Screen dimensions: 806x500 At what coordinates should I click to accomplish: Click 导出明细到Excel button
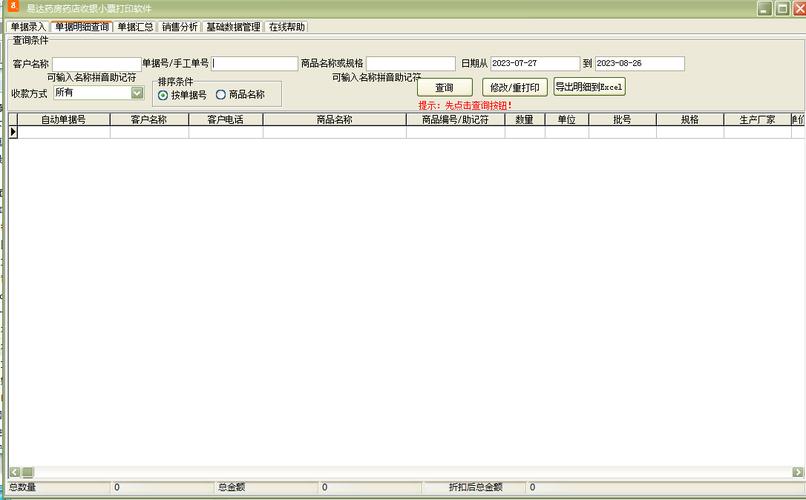[x=589, y=87]
